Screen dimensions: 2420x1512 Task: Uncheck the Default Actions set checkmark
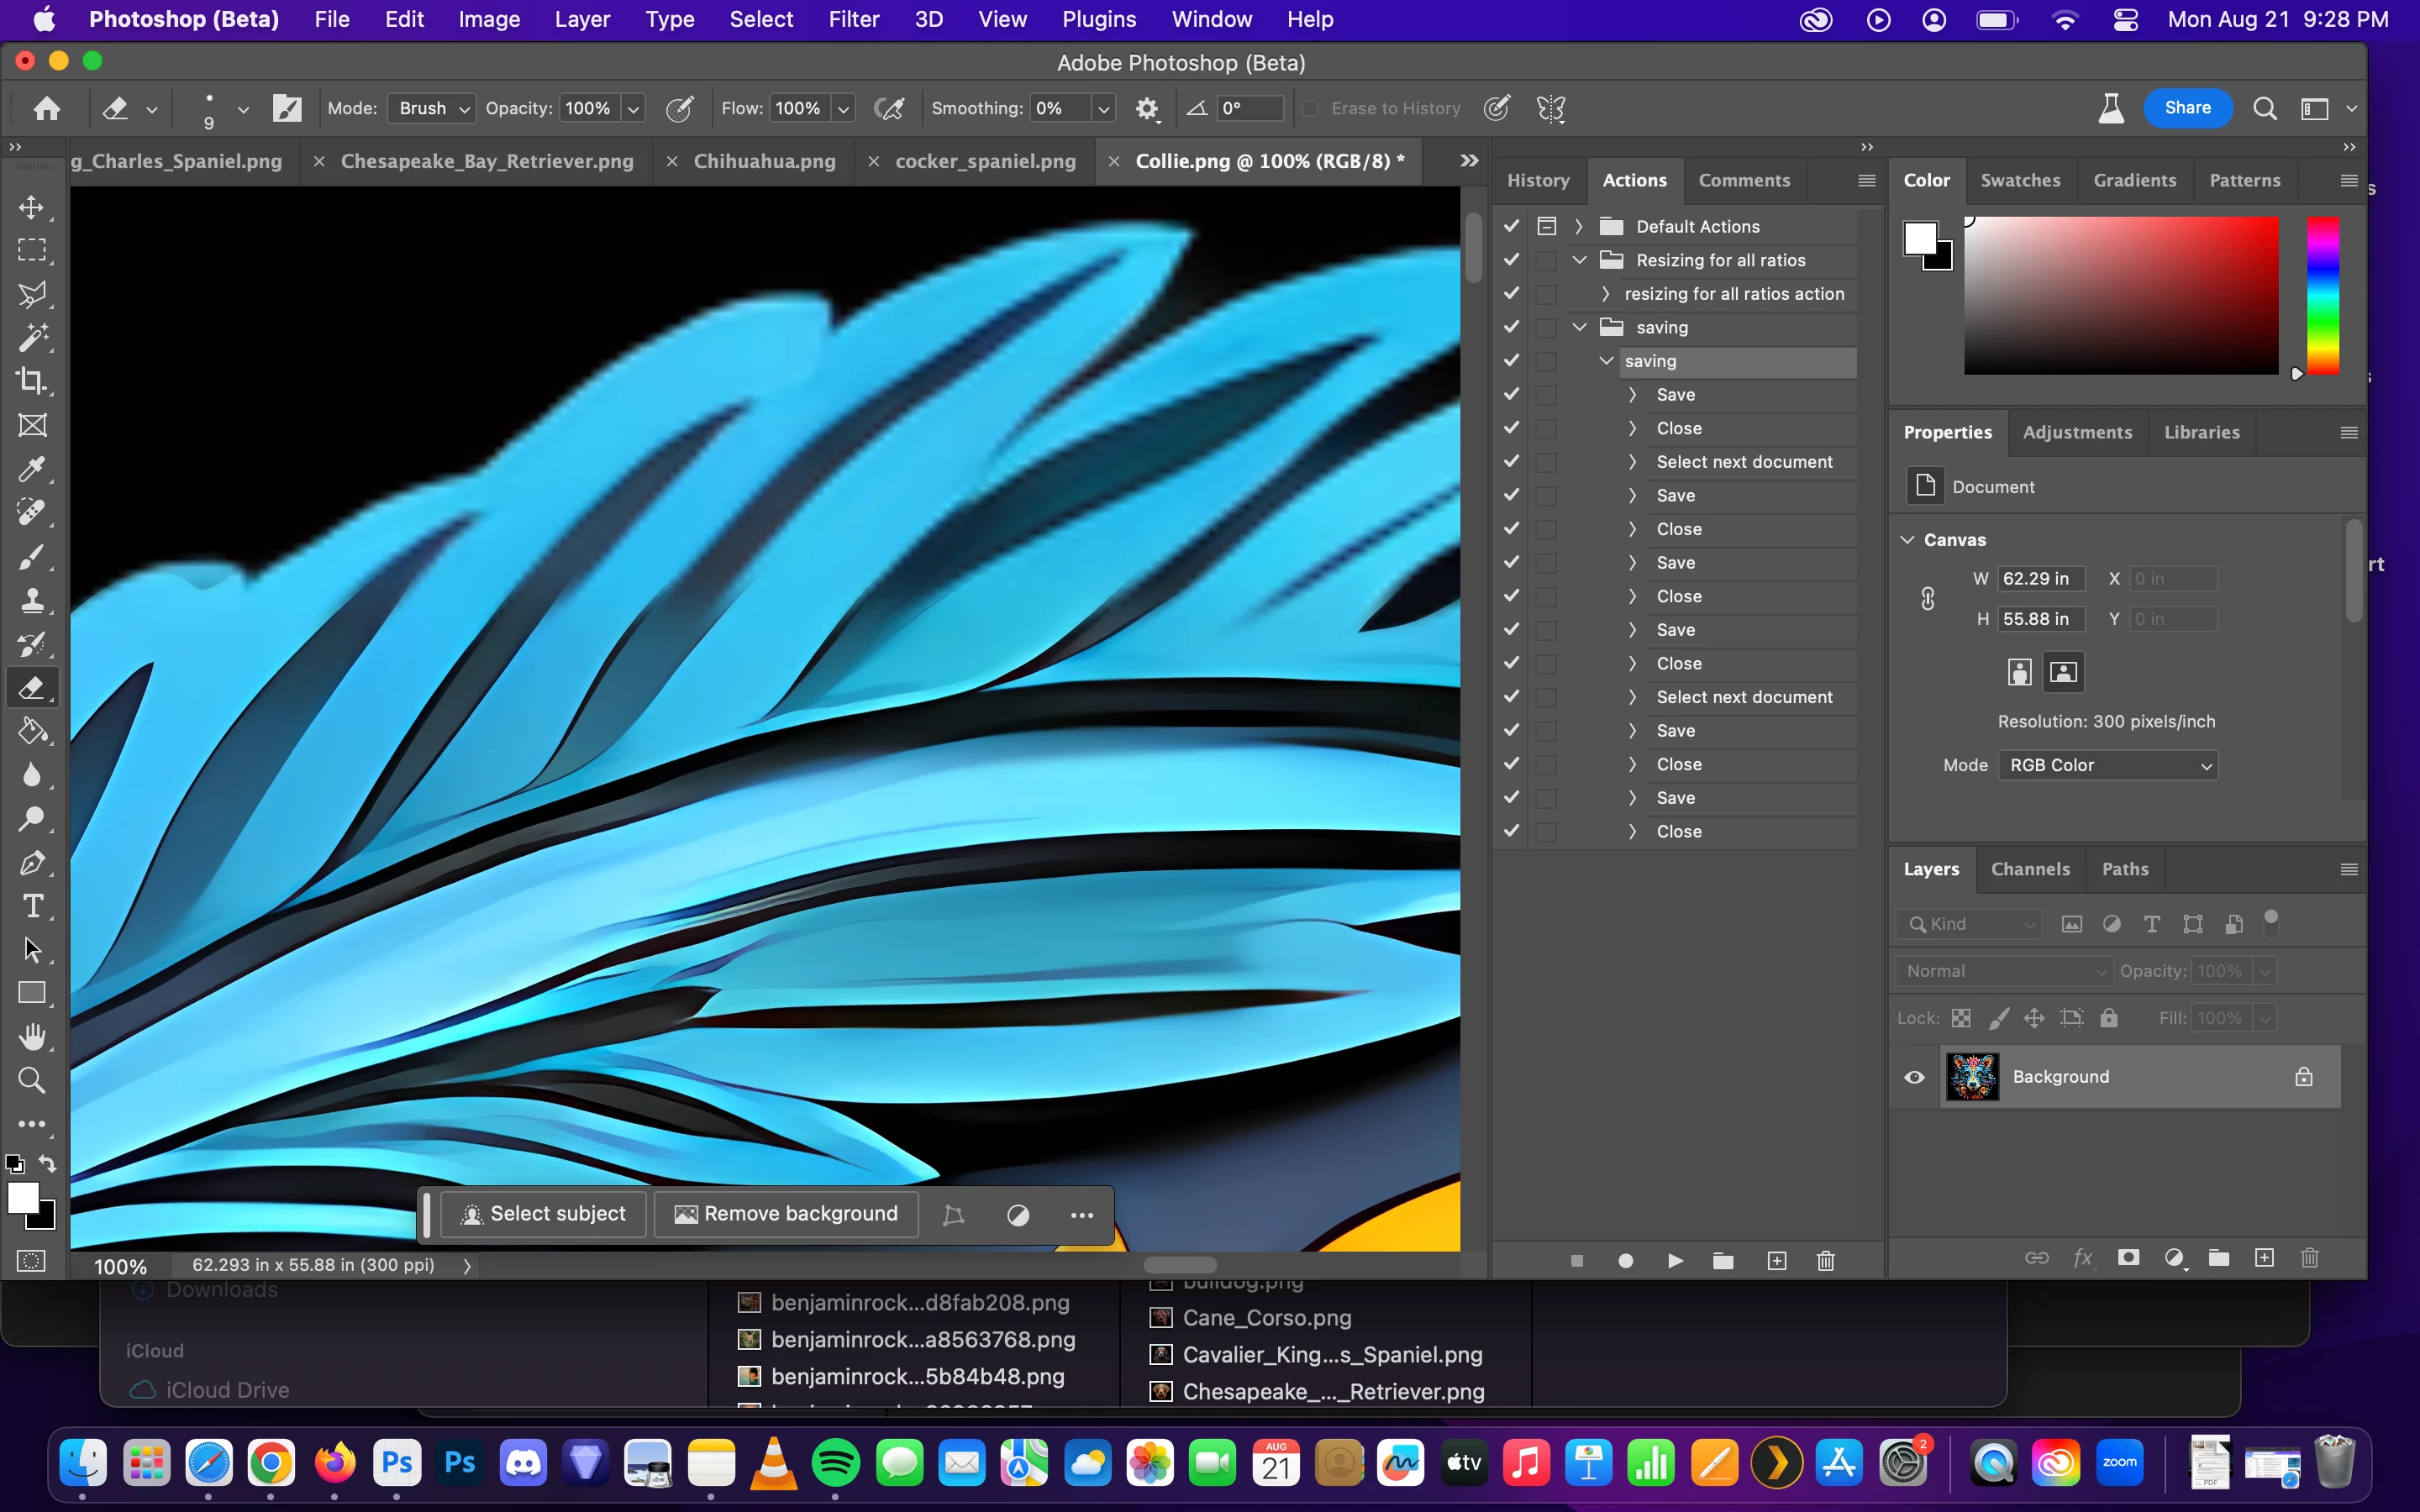coord(1511,226)
